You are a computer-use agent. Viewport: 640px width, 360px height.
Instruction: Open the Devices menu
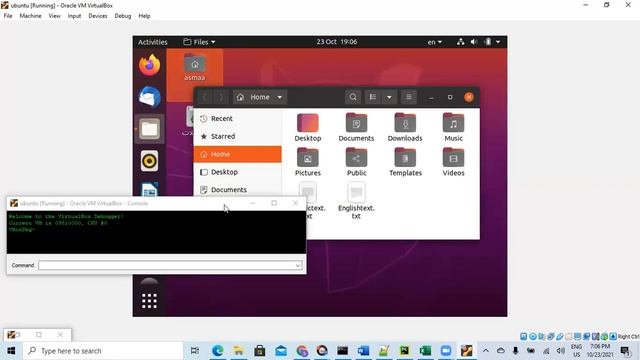98,16
